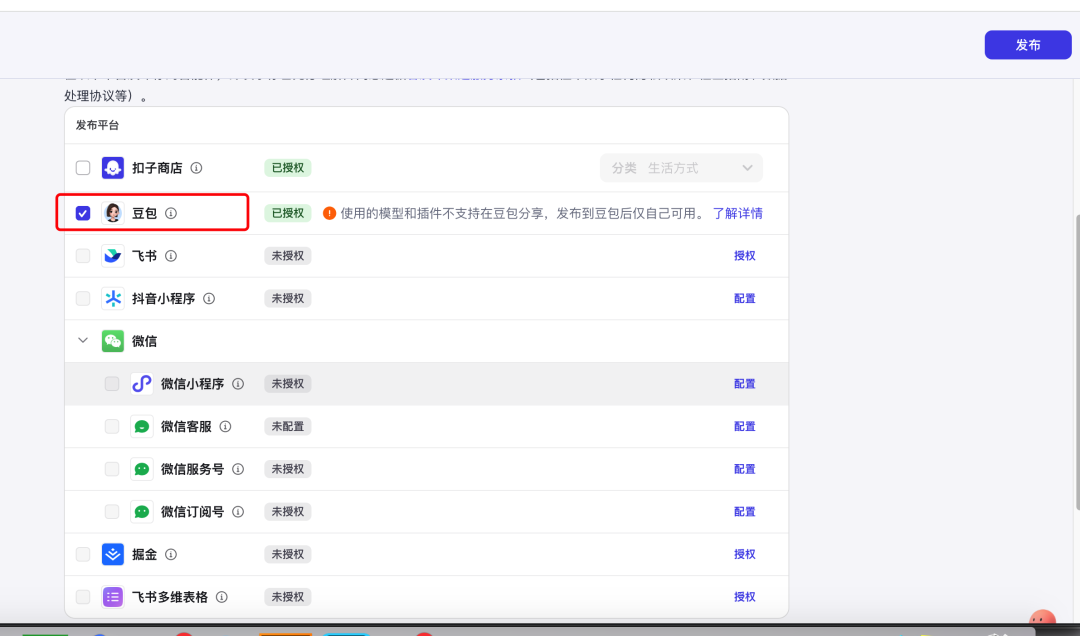Collapse the 微信 group chevron
This screenshot has width=1080, height=636.
click(x=83, y=340)
